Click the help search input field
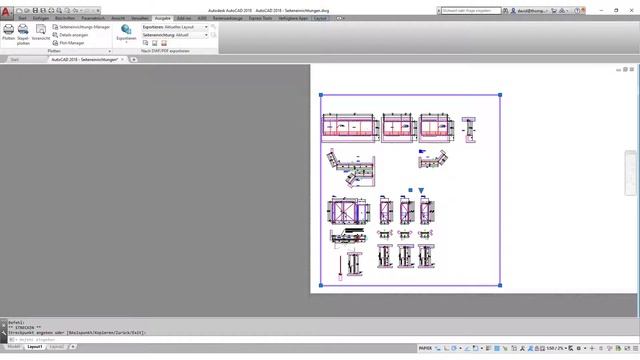Image resolution: width=640 pixels, height=360 pixels. pos(471,11)
